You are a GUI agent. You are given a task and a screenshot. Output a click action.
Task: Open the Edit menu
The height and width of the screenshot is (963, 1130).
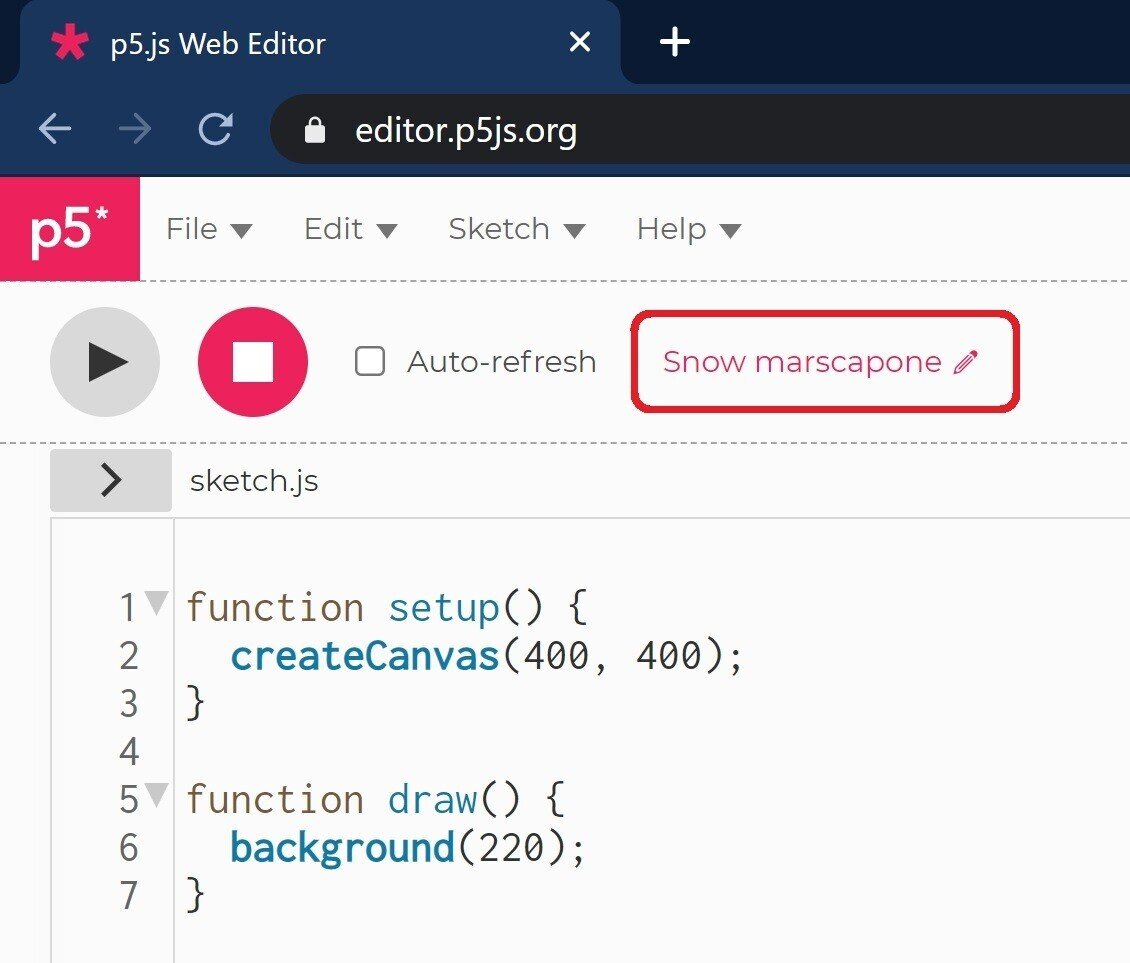350,229
